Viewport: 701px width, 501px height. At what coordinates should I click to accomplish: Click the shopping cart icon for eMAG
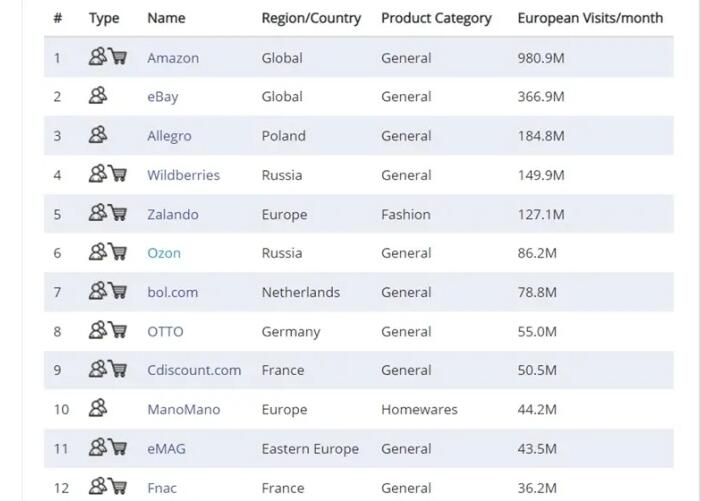118,447
